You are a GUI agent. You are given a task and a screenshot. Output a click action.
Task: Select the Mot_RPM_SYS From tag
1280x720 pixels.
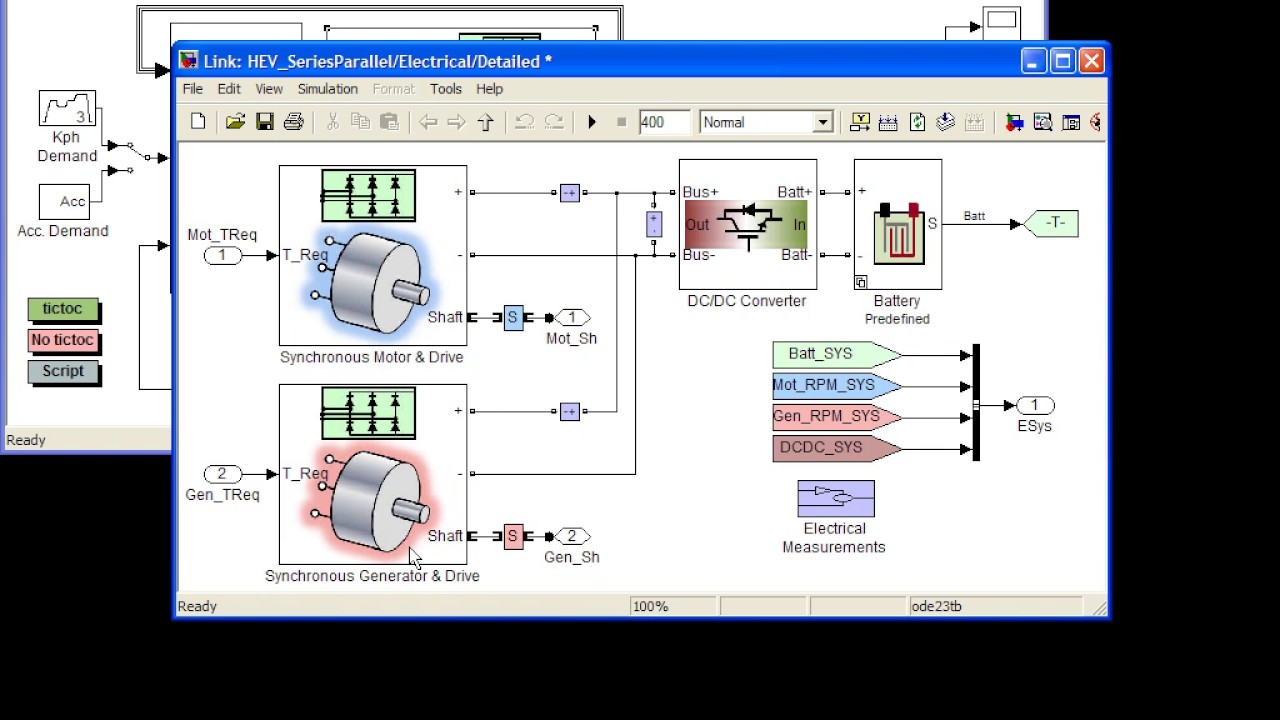click(836, 385)
